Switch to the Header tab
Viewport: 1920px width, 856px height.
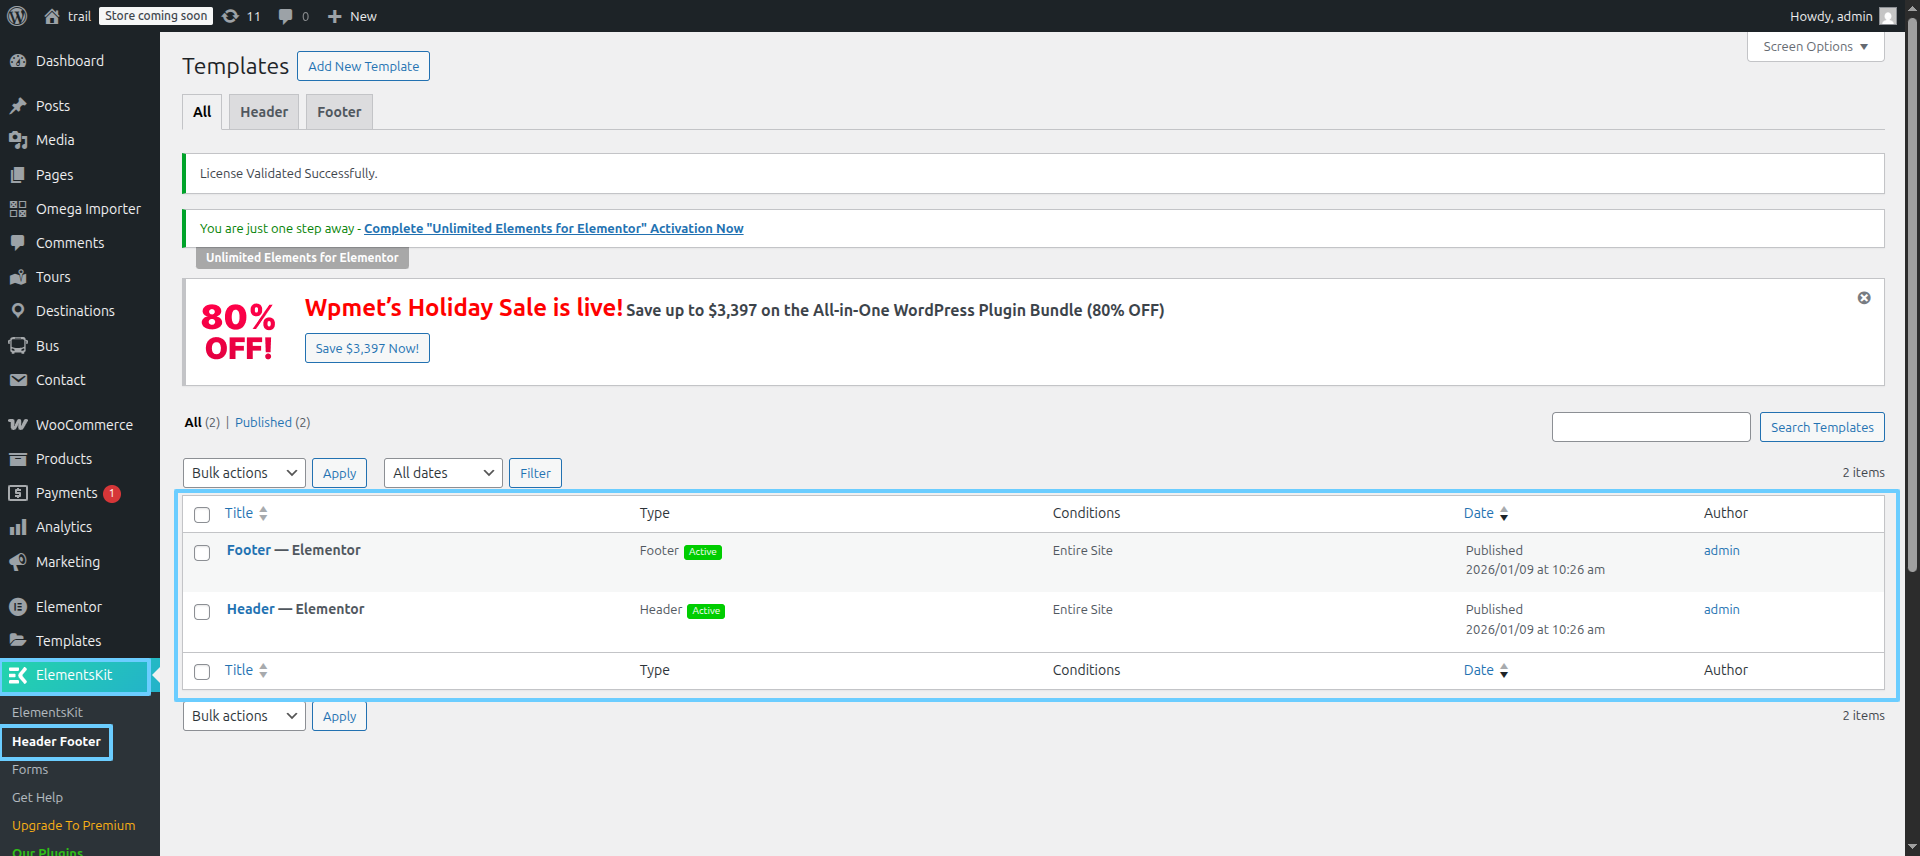tap(264, 112)
